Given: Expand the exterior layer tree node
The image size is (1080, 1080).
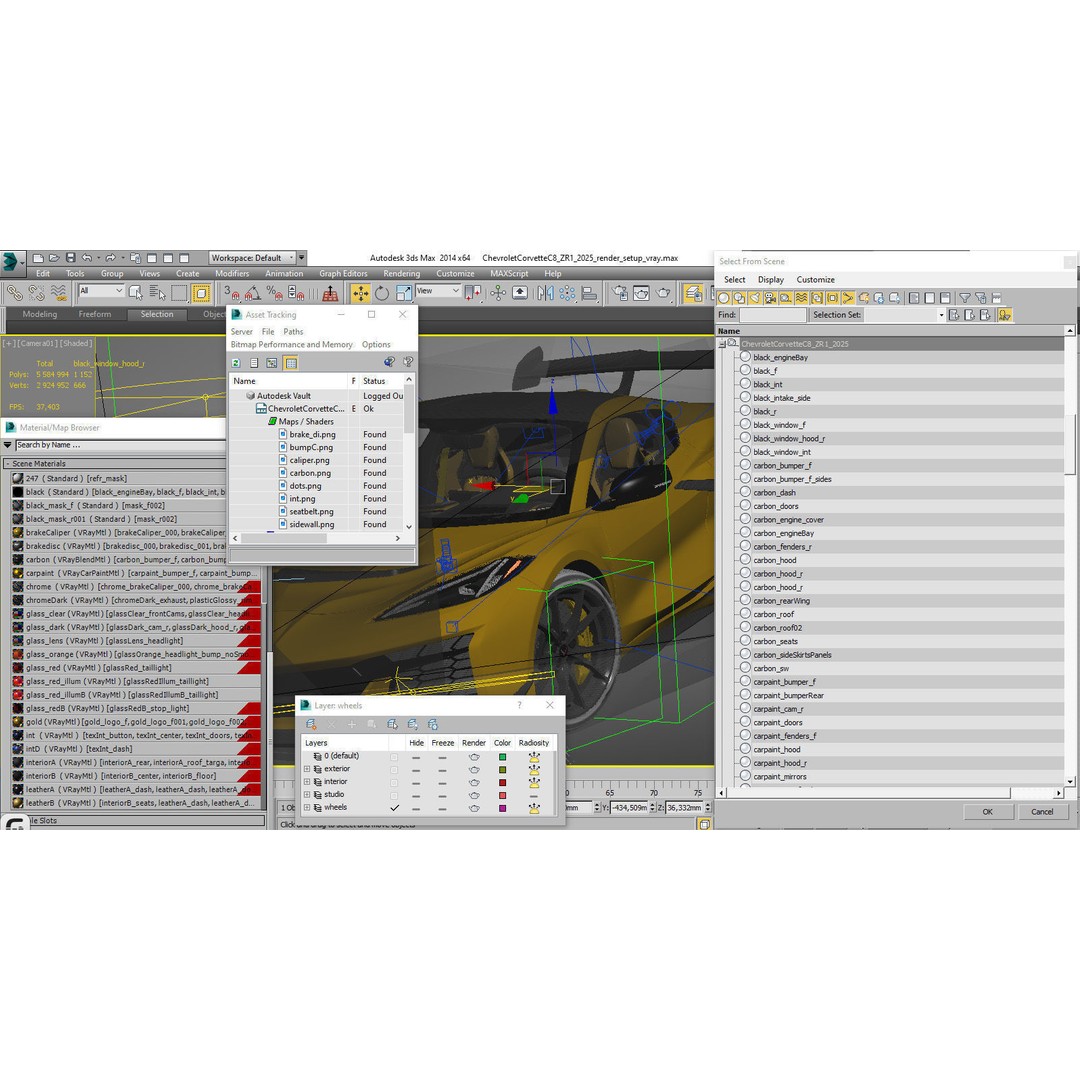Looking at the screenshot, I should click(307, 769).
